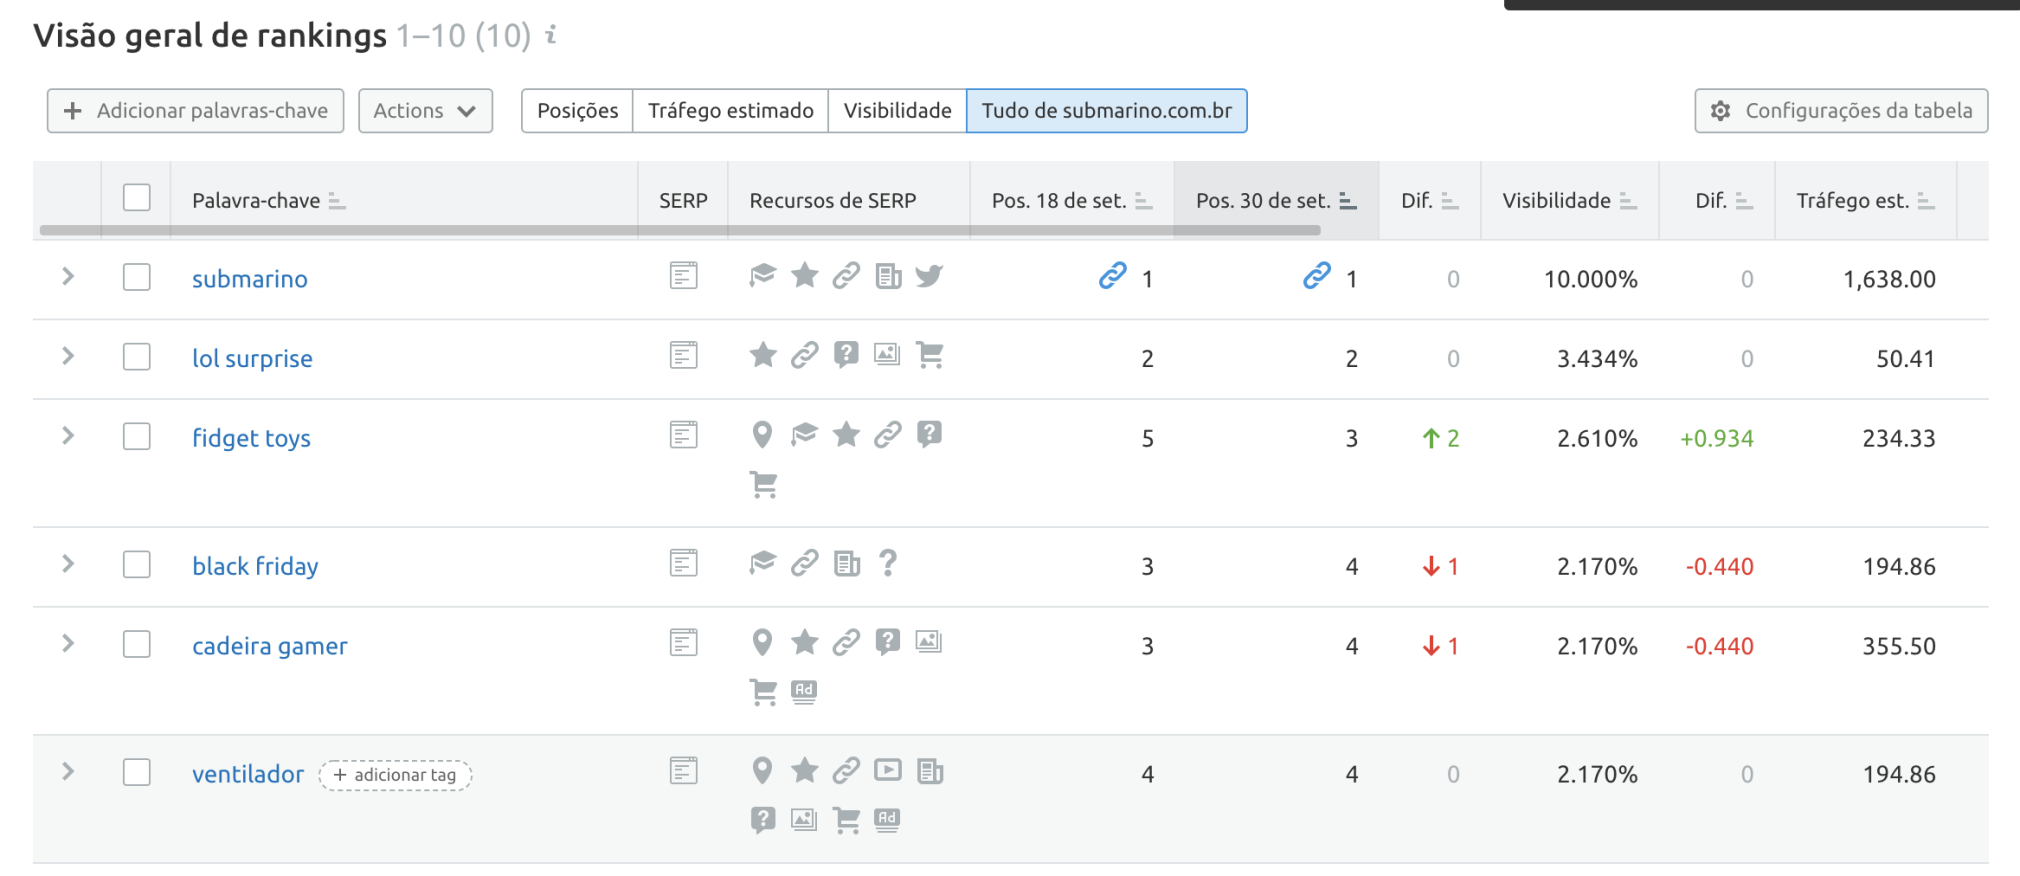This screenshot has height=876, width=2020.
Task: Toggle the select-all checkbox in table header
Action: point(137,198)
